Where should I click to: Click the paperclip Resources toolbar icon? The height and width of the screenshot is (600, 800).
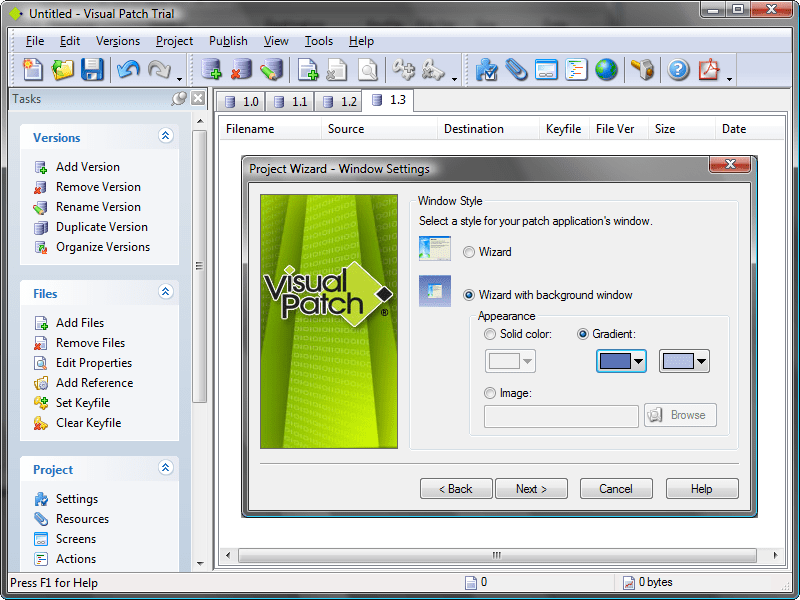click(x=516, y=69)
